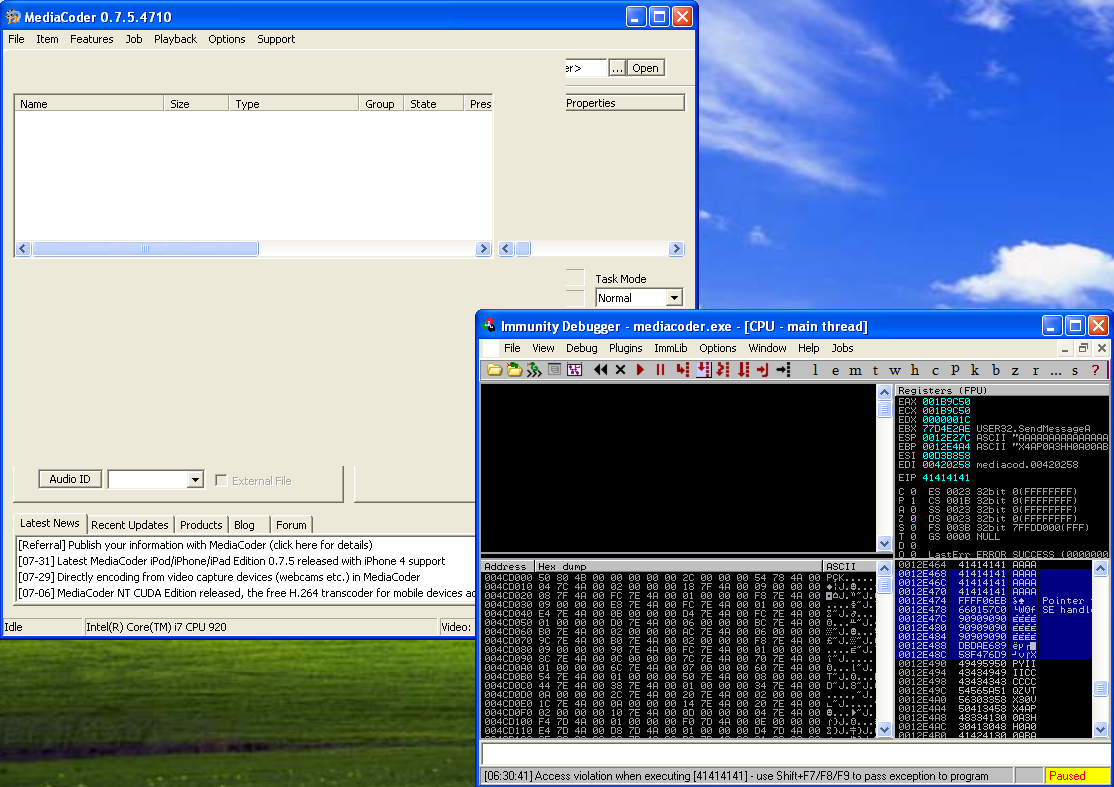
Task: Click the yellow Paused status indicator
Action: click(1076, 776)
